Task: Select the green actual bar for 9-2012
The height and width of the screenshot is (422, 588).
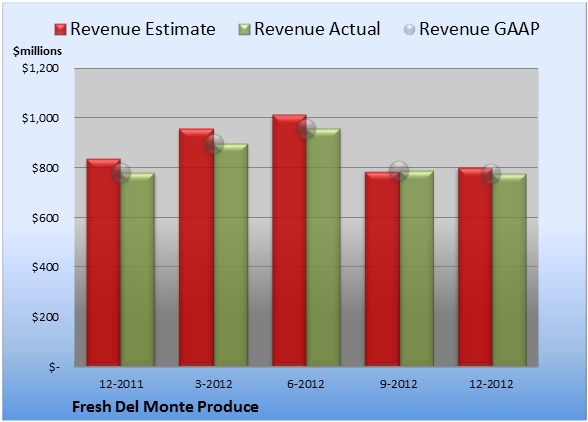Action: [417, 268]
